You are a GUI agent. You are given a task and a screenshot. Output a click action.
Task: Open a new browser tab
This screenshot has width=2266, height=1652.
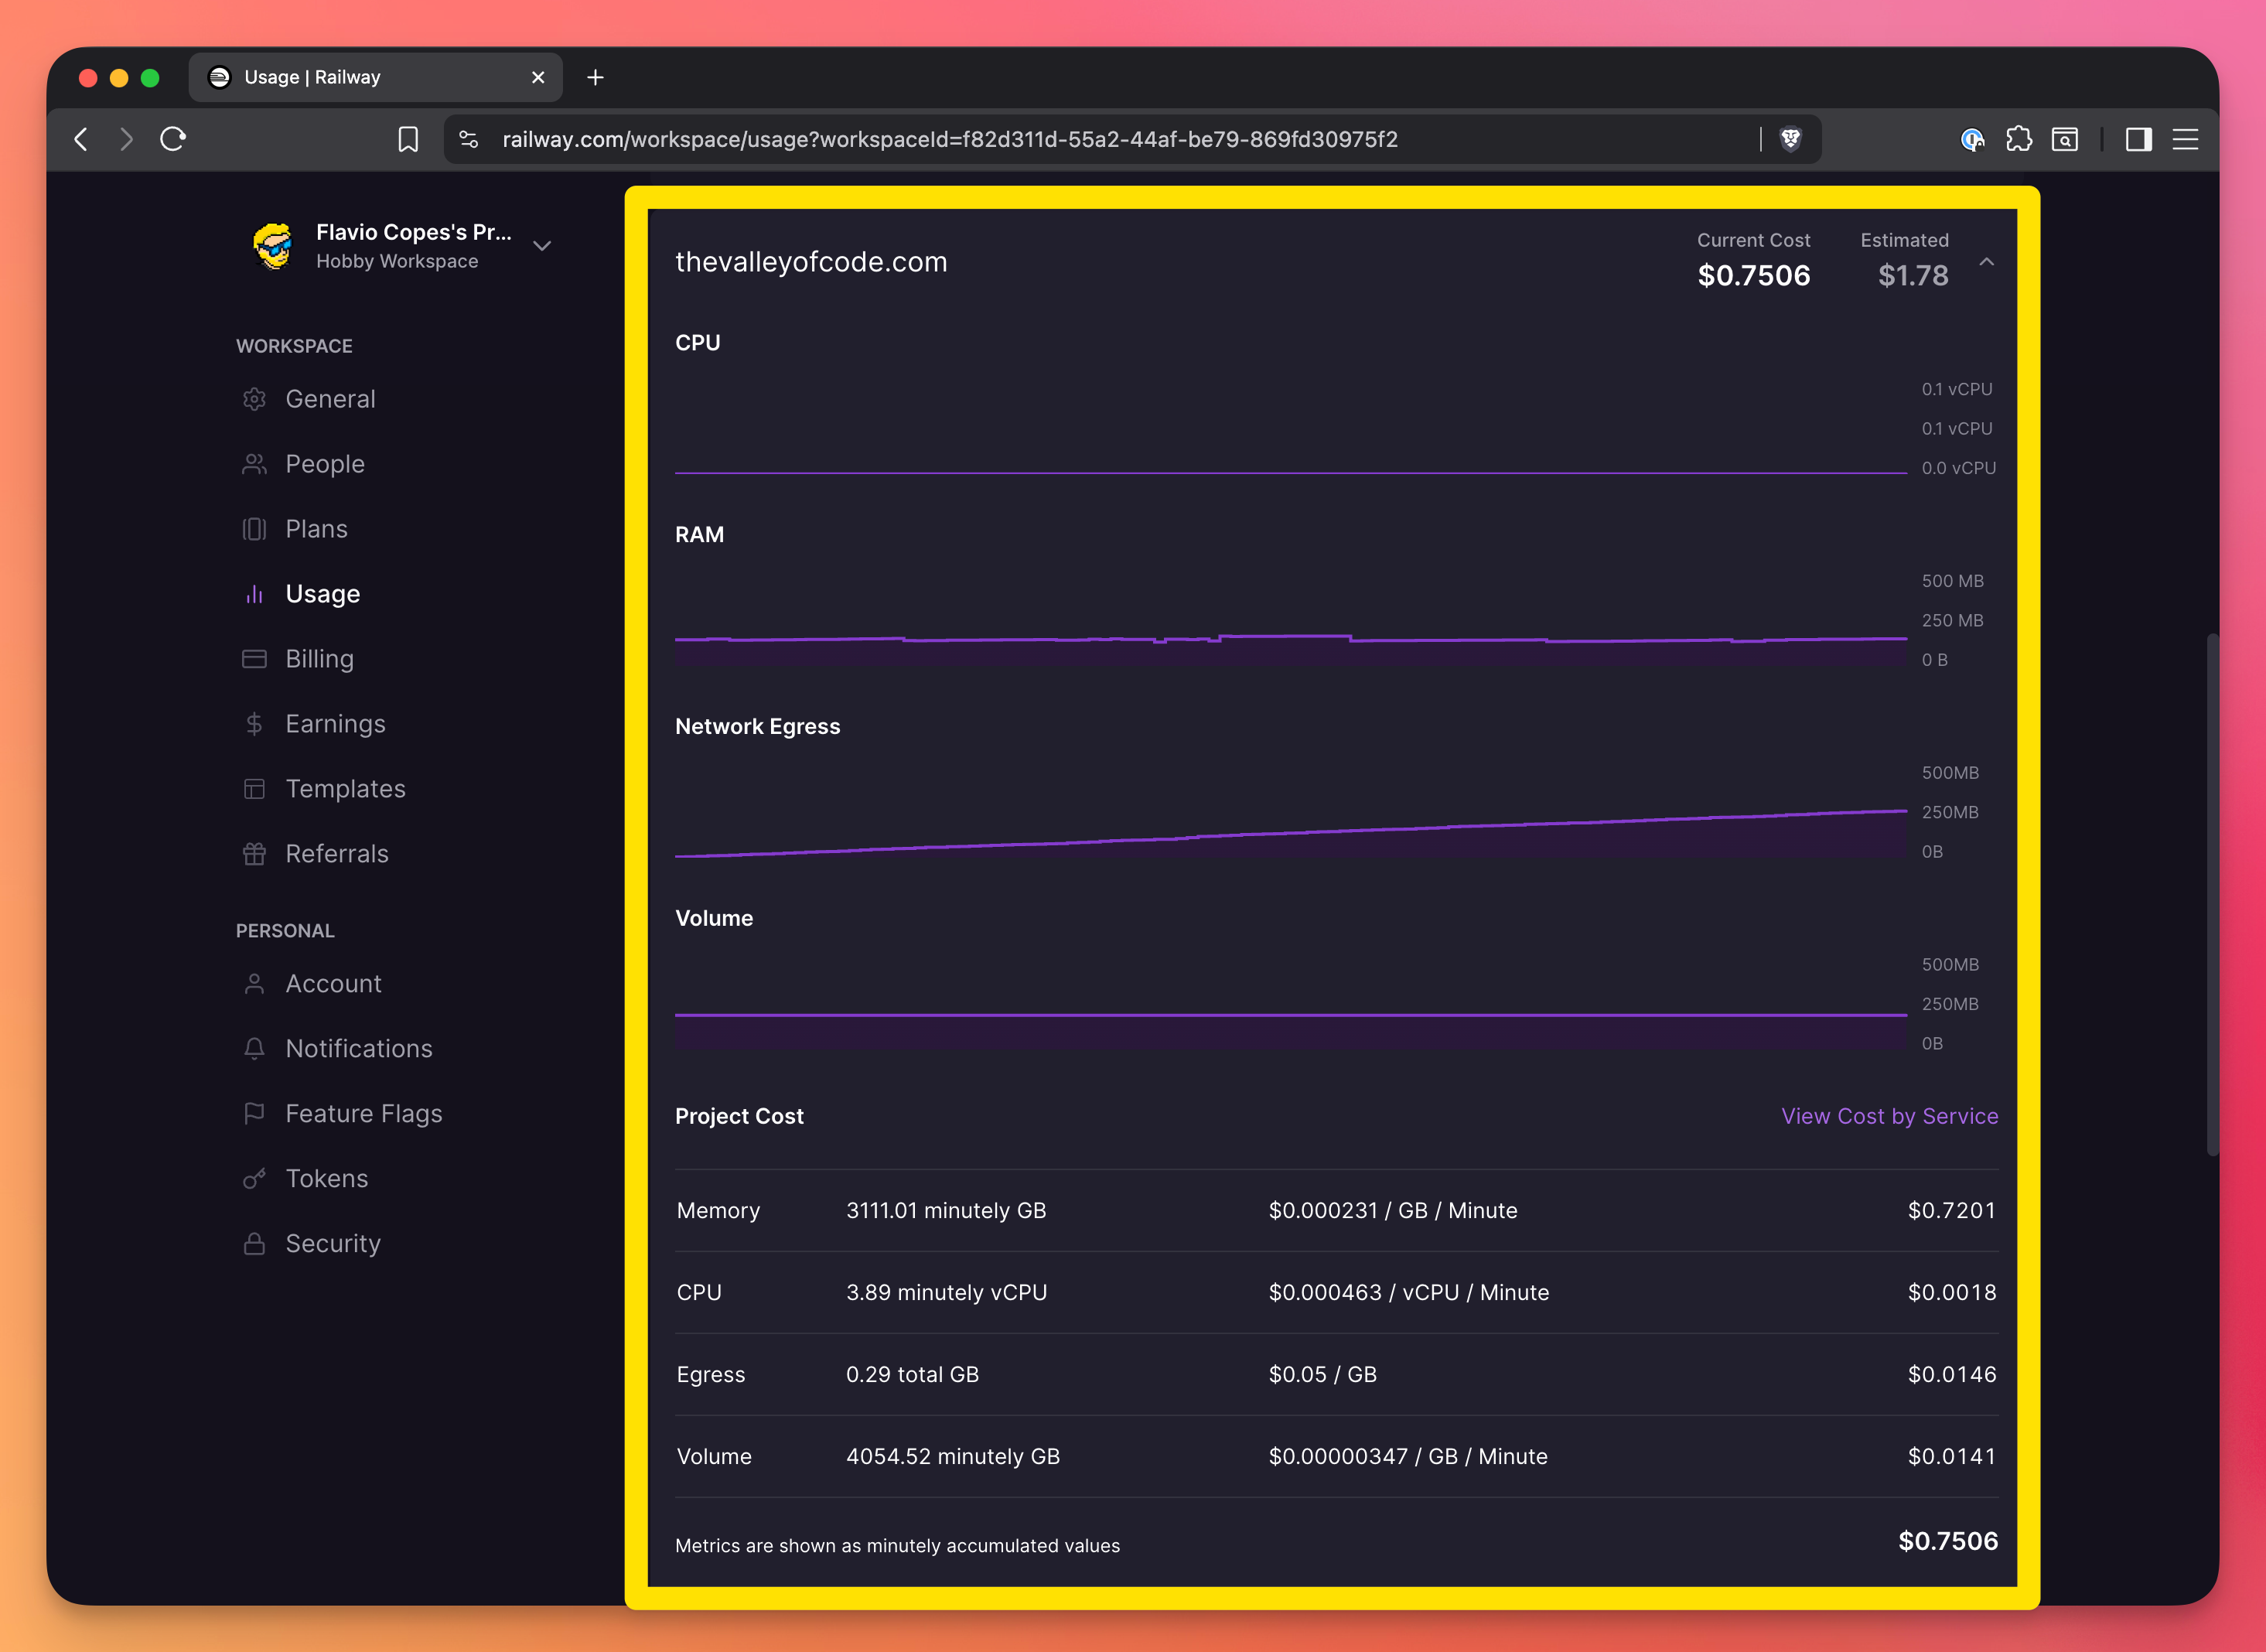coord(595,77)
